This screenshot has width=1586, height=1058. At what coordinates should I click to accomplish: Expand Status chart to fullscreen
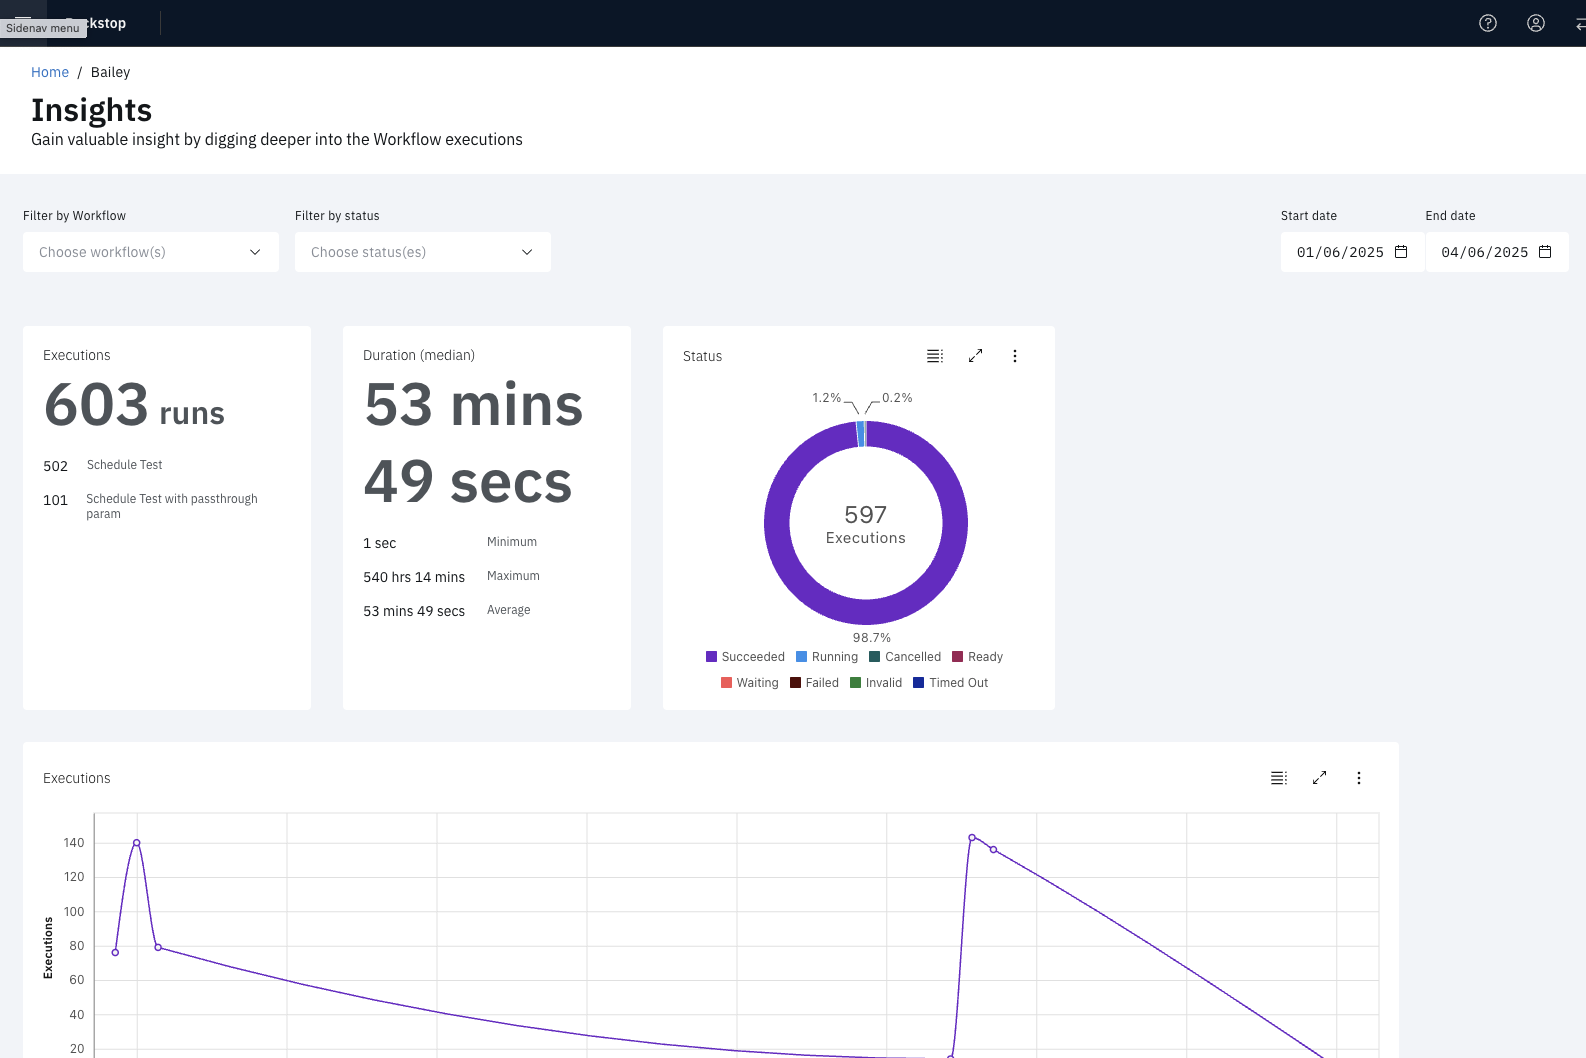coord(975,356)
